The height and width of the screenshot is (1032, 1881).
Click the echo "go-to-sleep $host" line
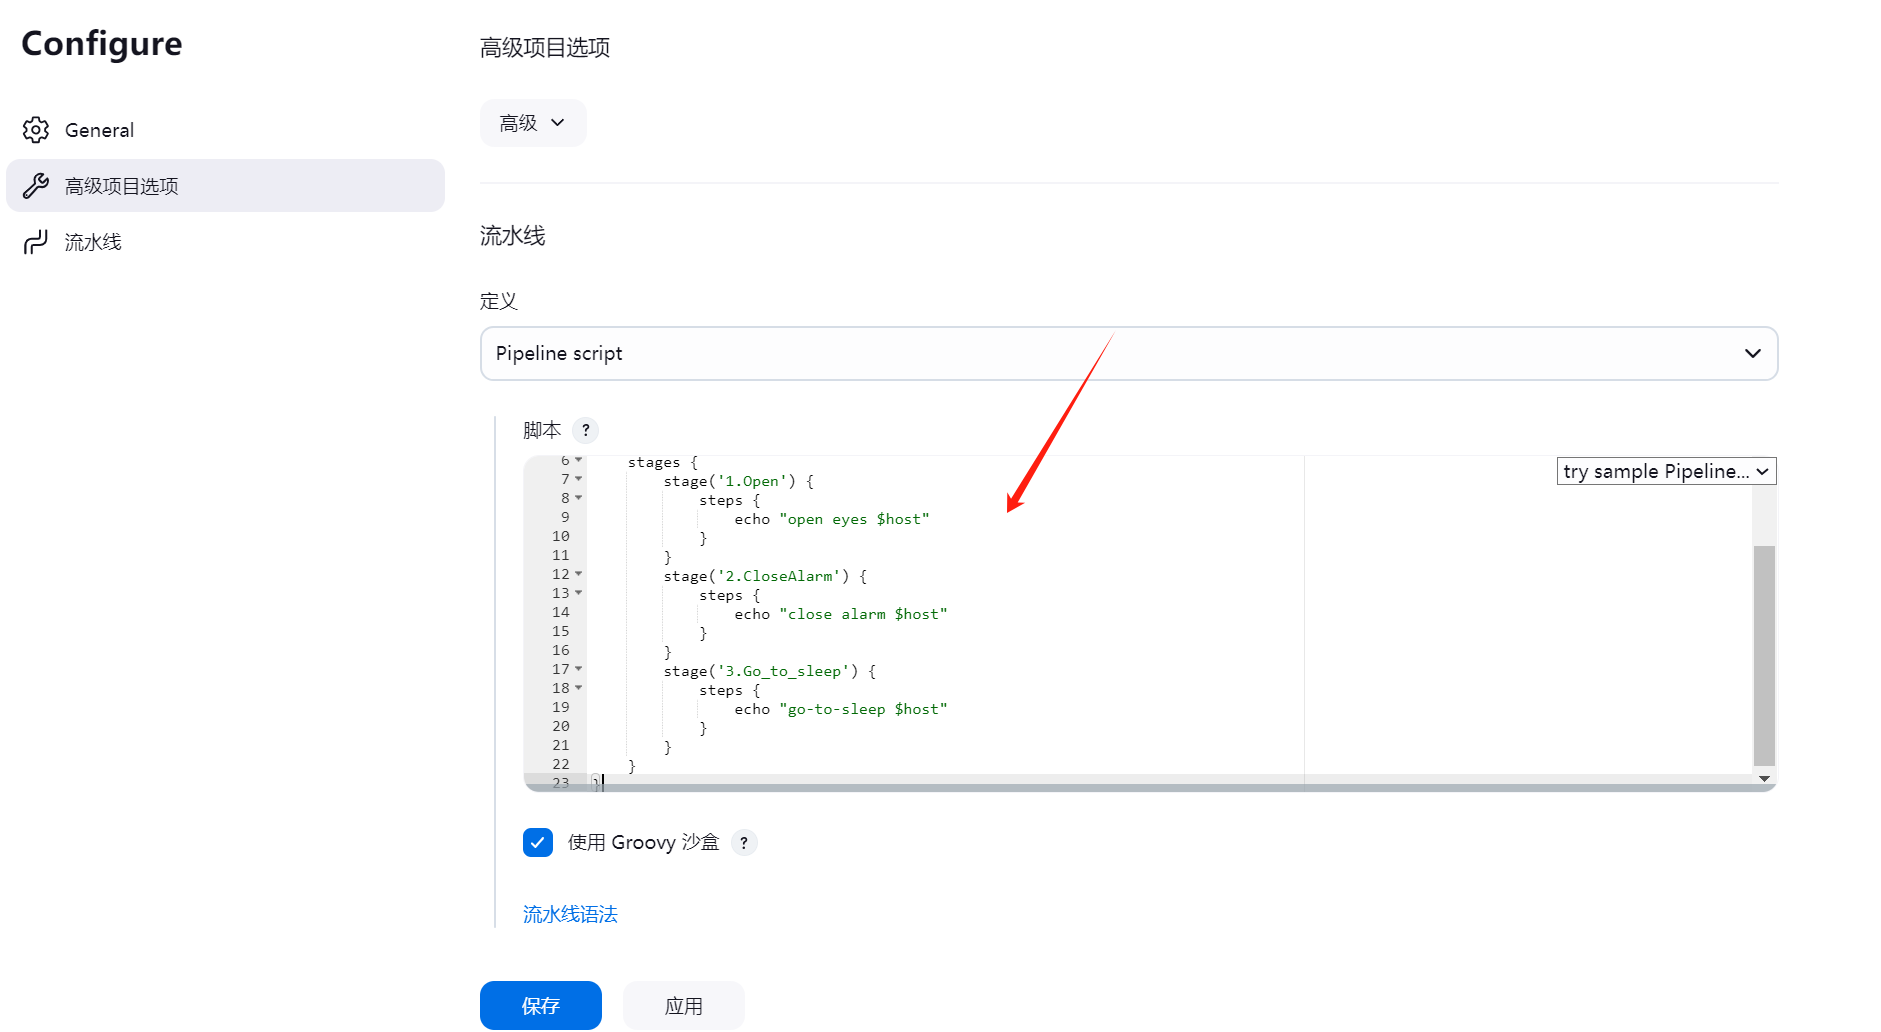pyautogui.click(x=841, y=709)
